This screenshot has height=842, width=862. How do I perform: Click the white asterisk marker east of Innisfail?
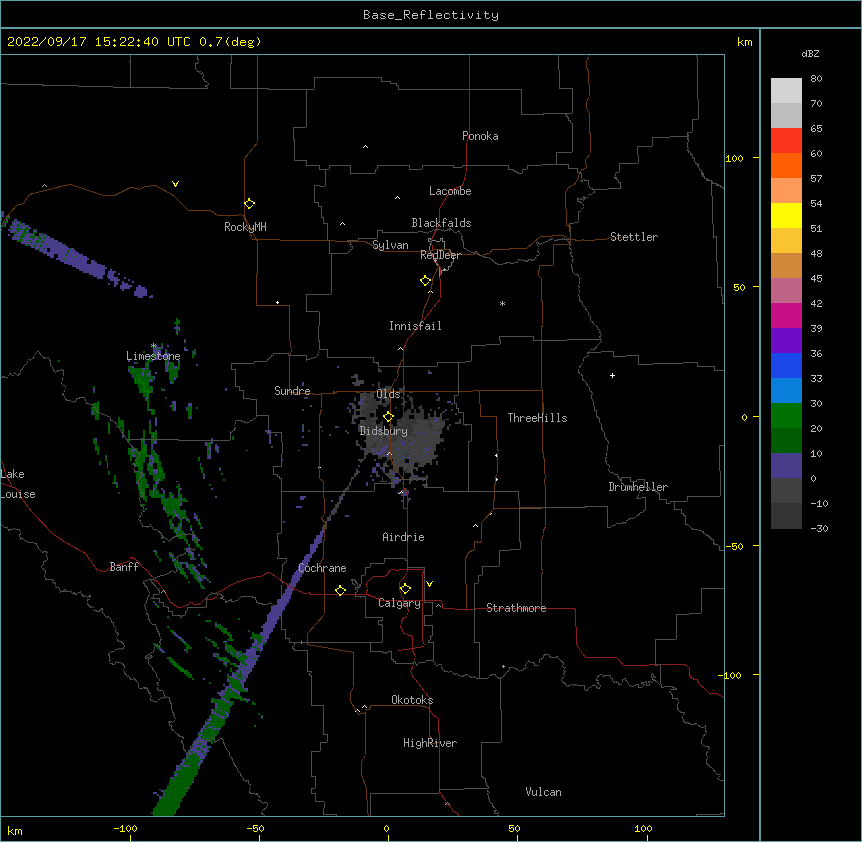(x=502, y=303)
